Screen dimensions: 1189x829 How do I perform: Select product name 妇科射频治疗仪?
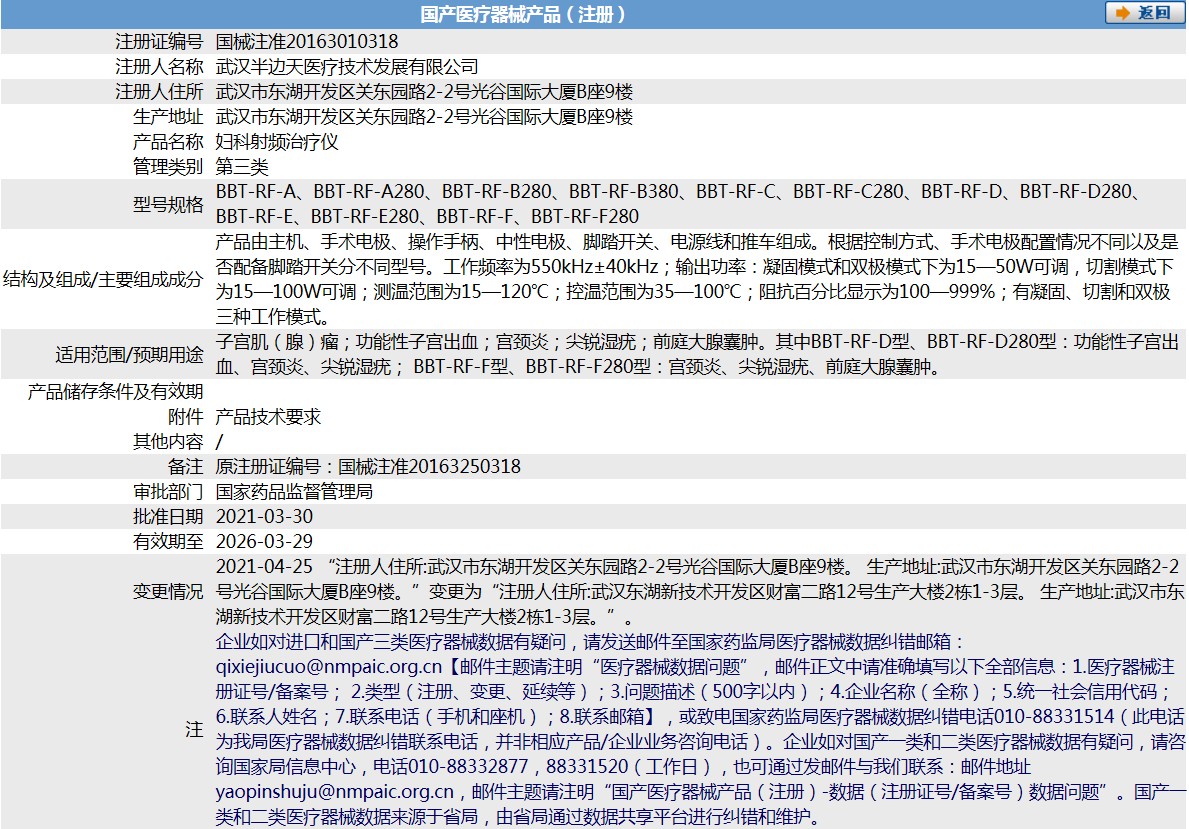[277, 142]
